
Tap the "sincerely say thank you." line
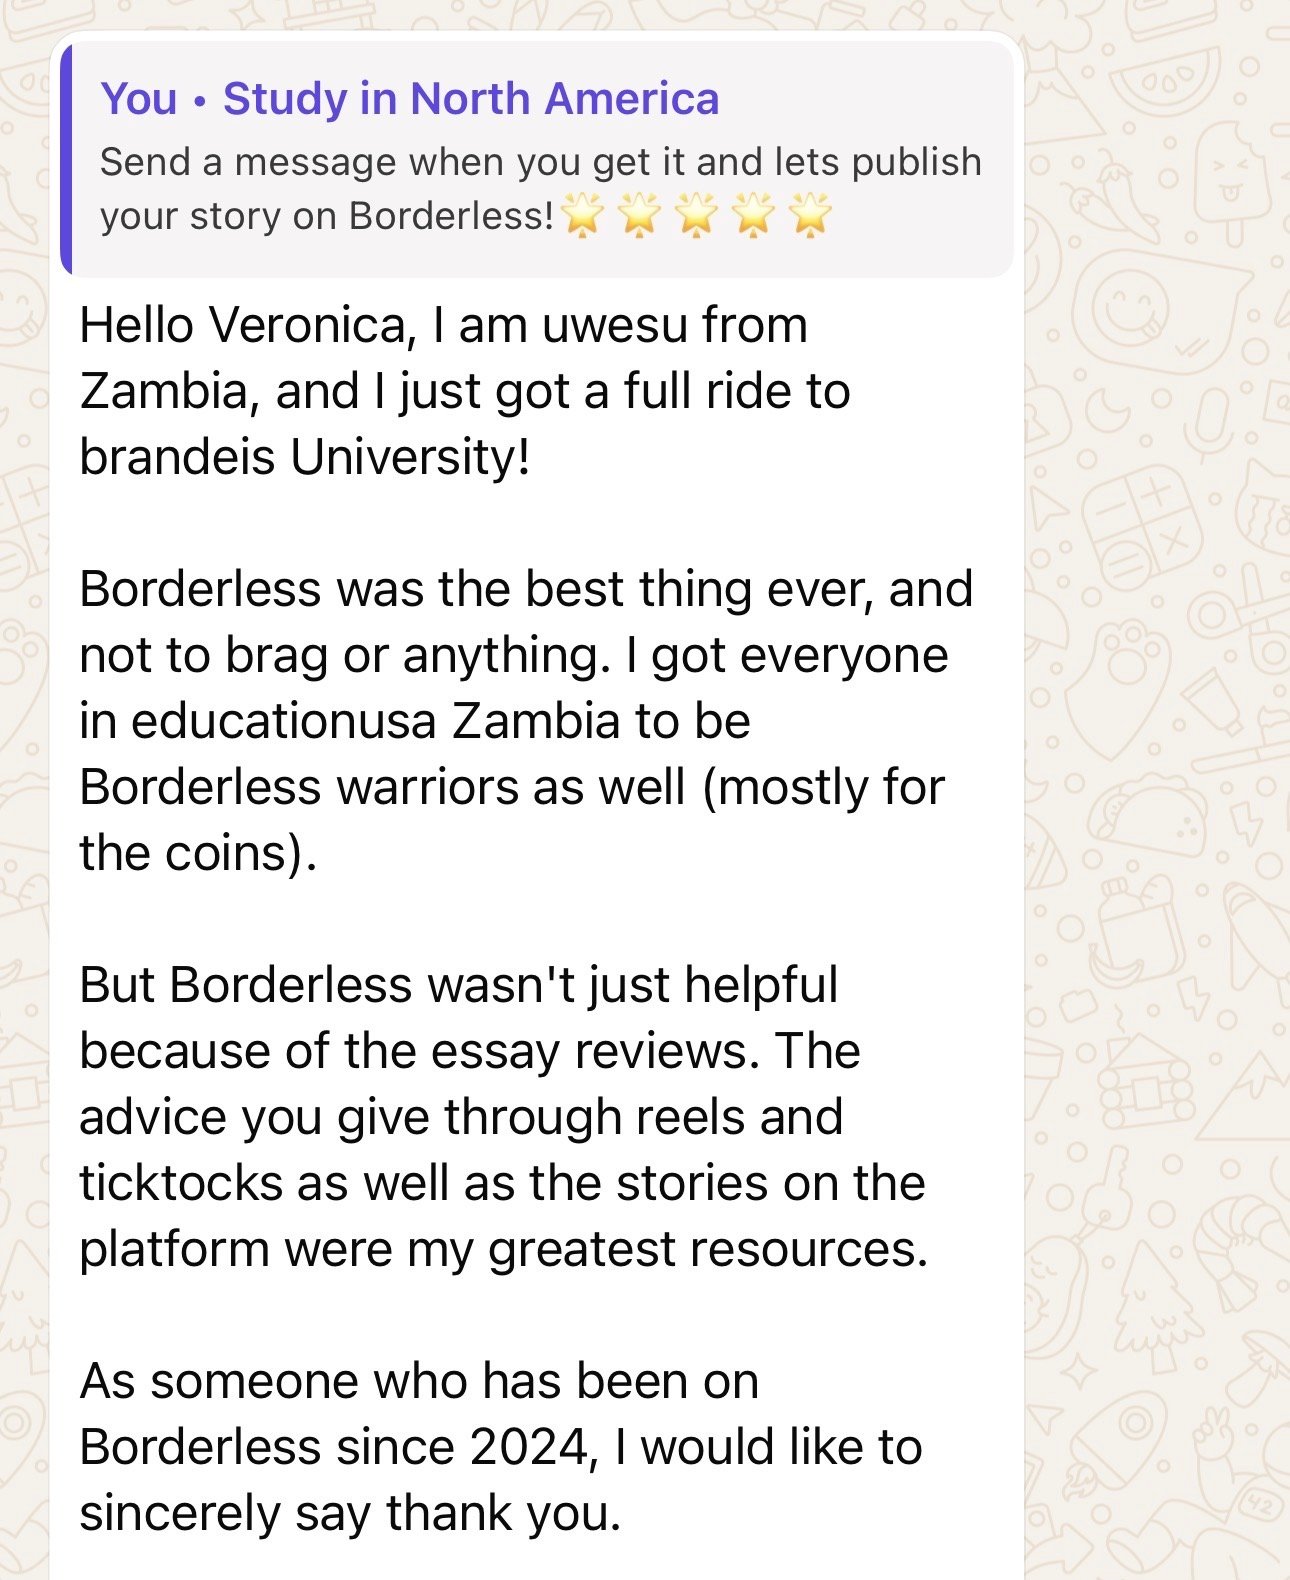coord(350,1513)
